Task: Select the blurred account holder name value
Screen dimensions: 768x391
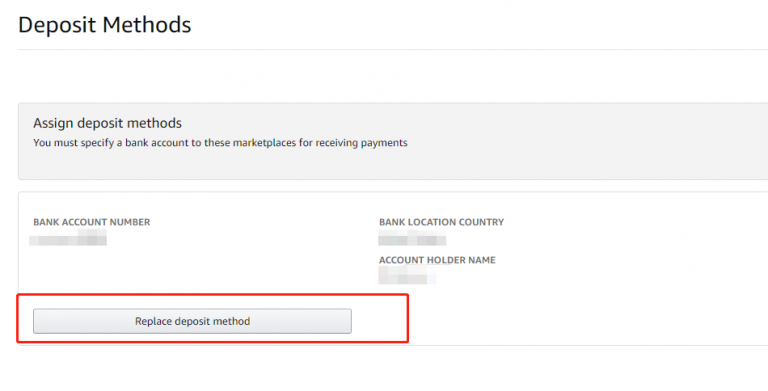Action: 407,275
